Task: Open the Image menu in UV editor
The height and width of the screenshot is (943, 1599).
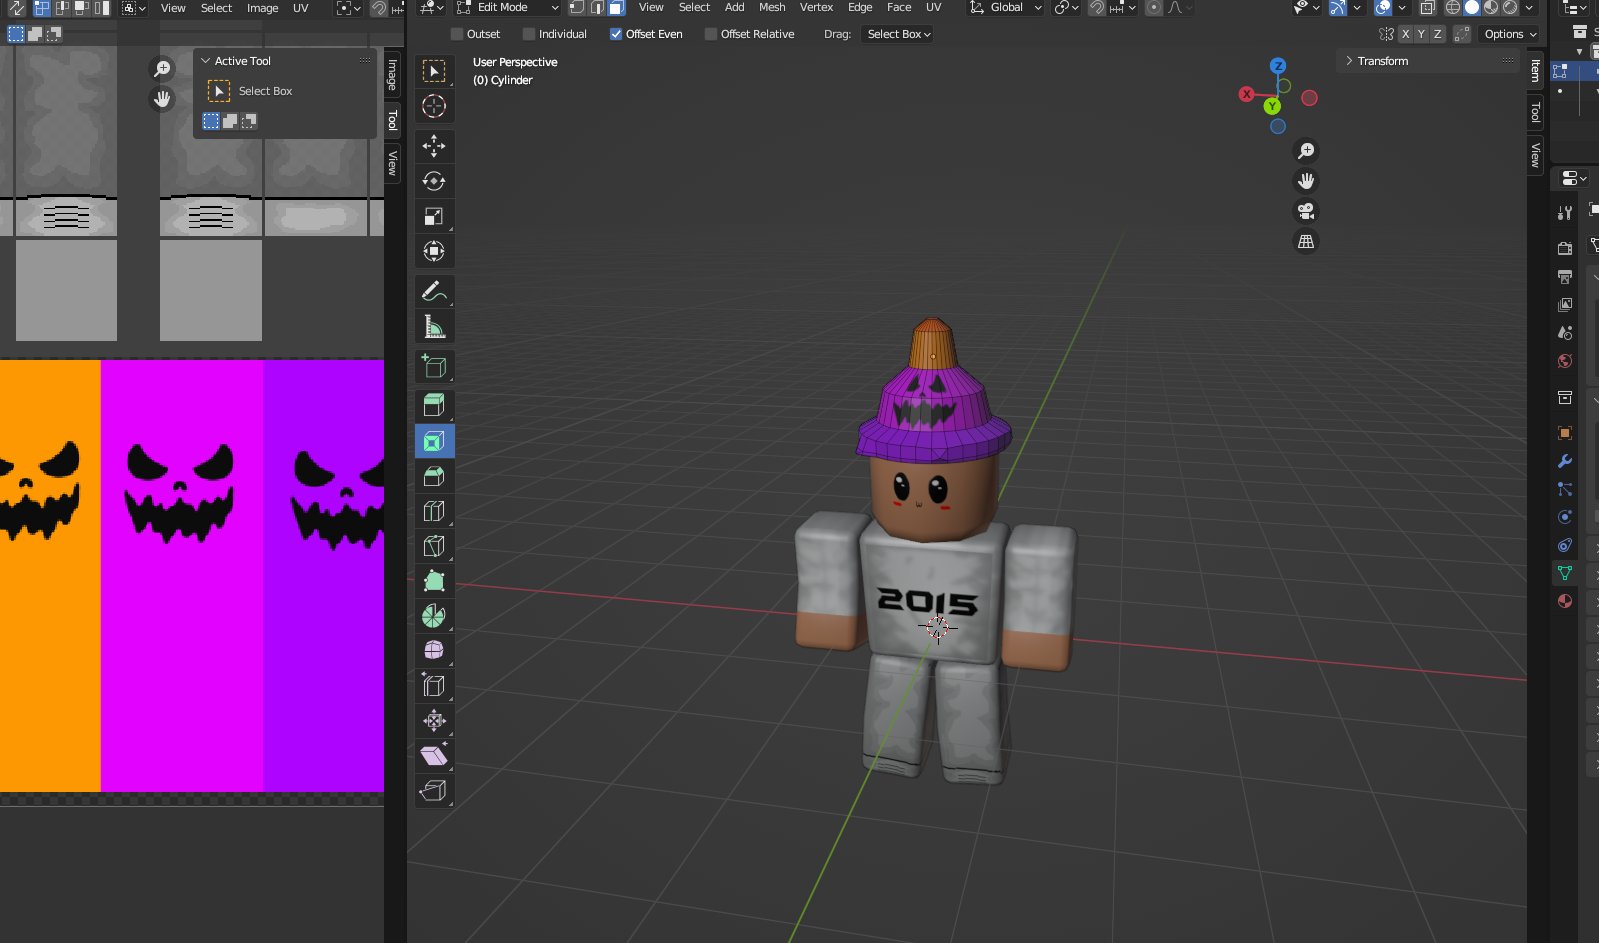Action: 263,8
